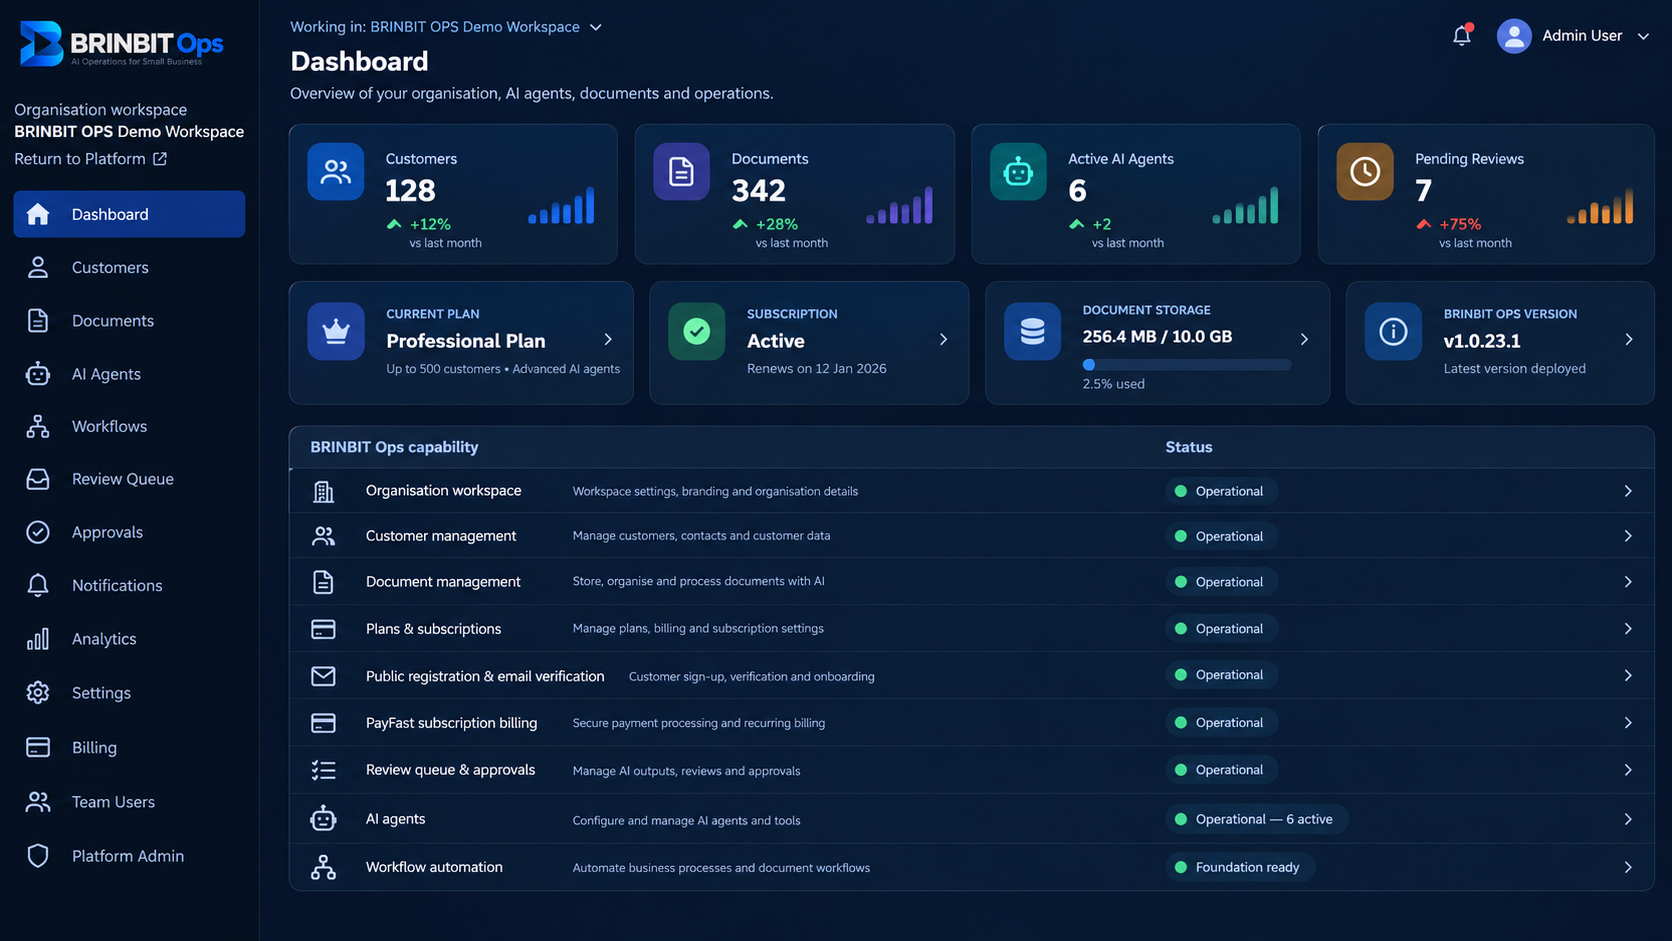Click the Customers card trend bar chart

coord(561,205)
